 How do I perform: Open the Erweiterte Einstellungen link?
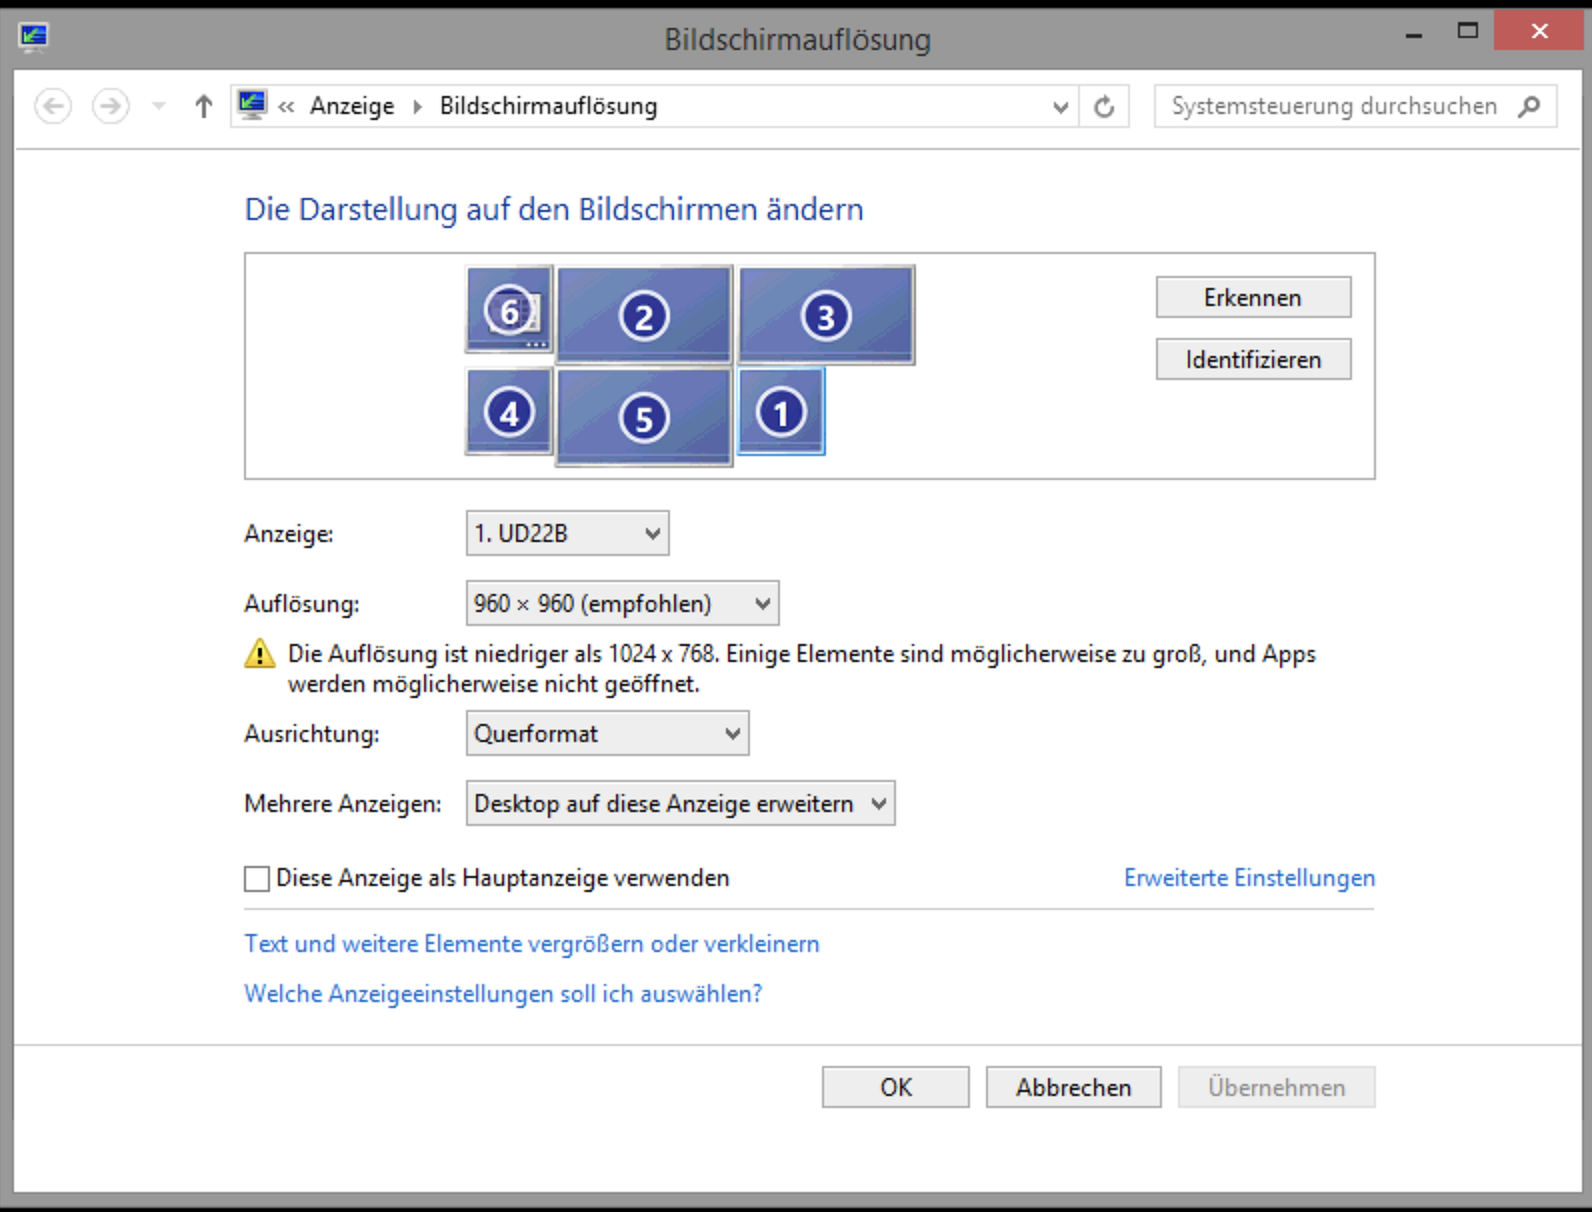tap(1249, 877)
